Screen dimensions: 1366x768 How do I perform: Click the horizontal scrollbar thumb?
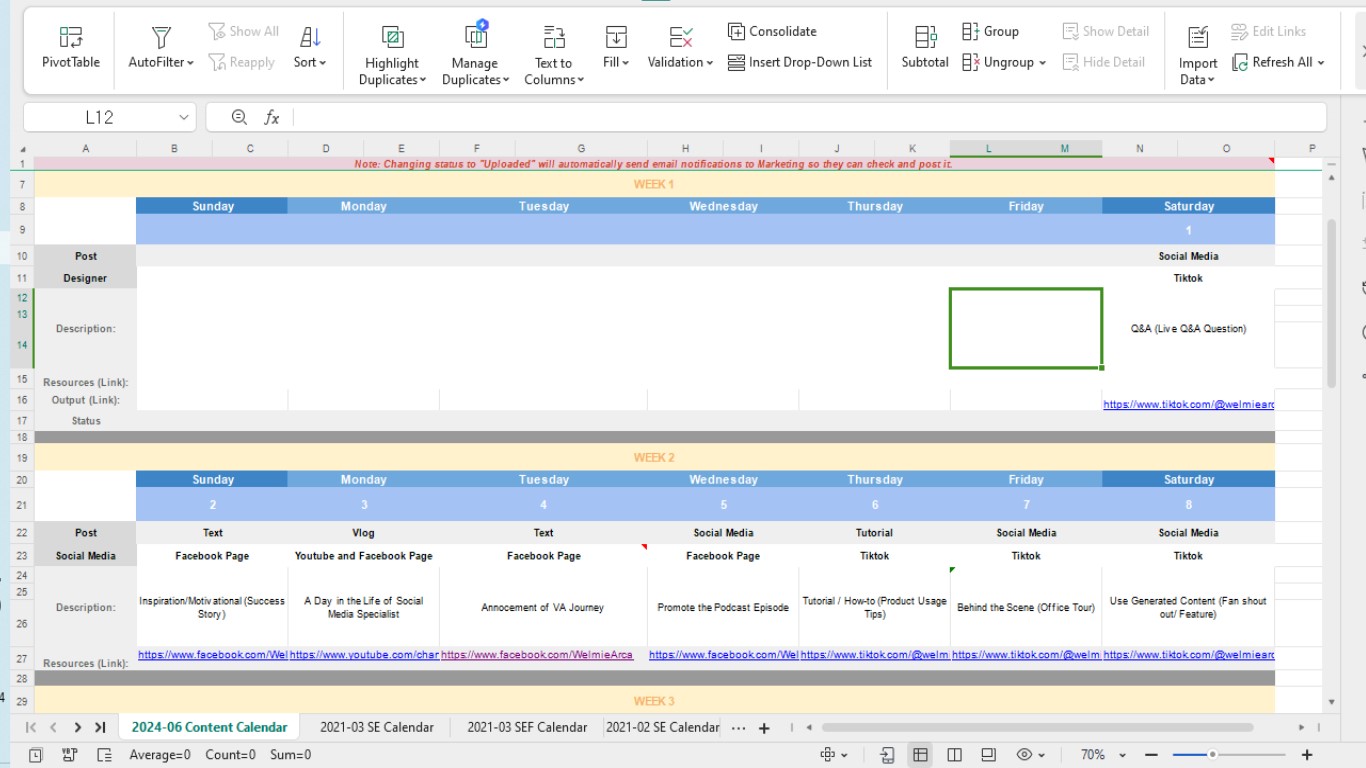1036,727
